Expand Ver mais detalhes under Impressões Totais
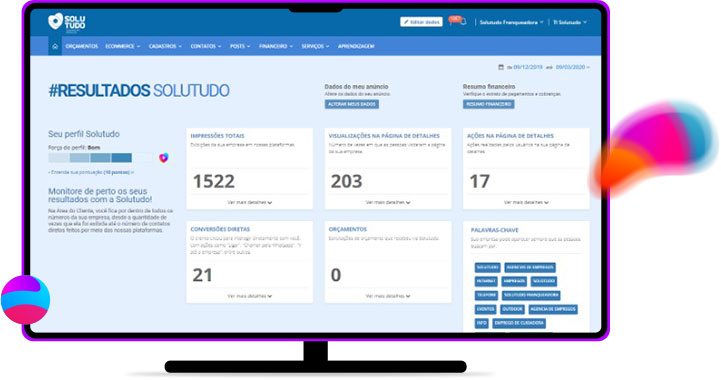Image resolution: width=721 pixels, height=380 pixels. (x=249, y=202)
